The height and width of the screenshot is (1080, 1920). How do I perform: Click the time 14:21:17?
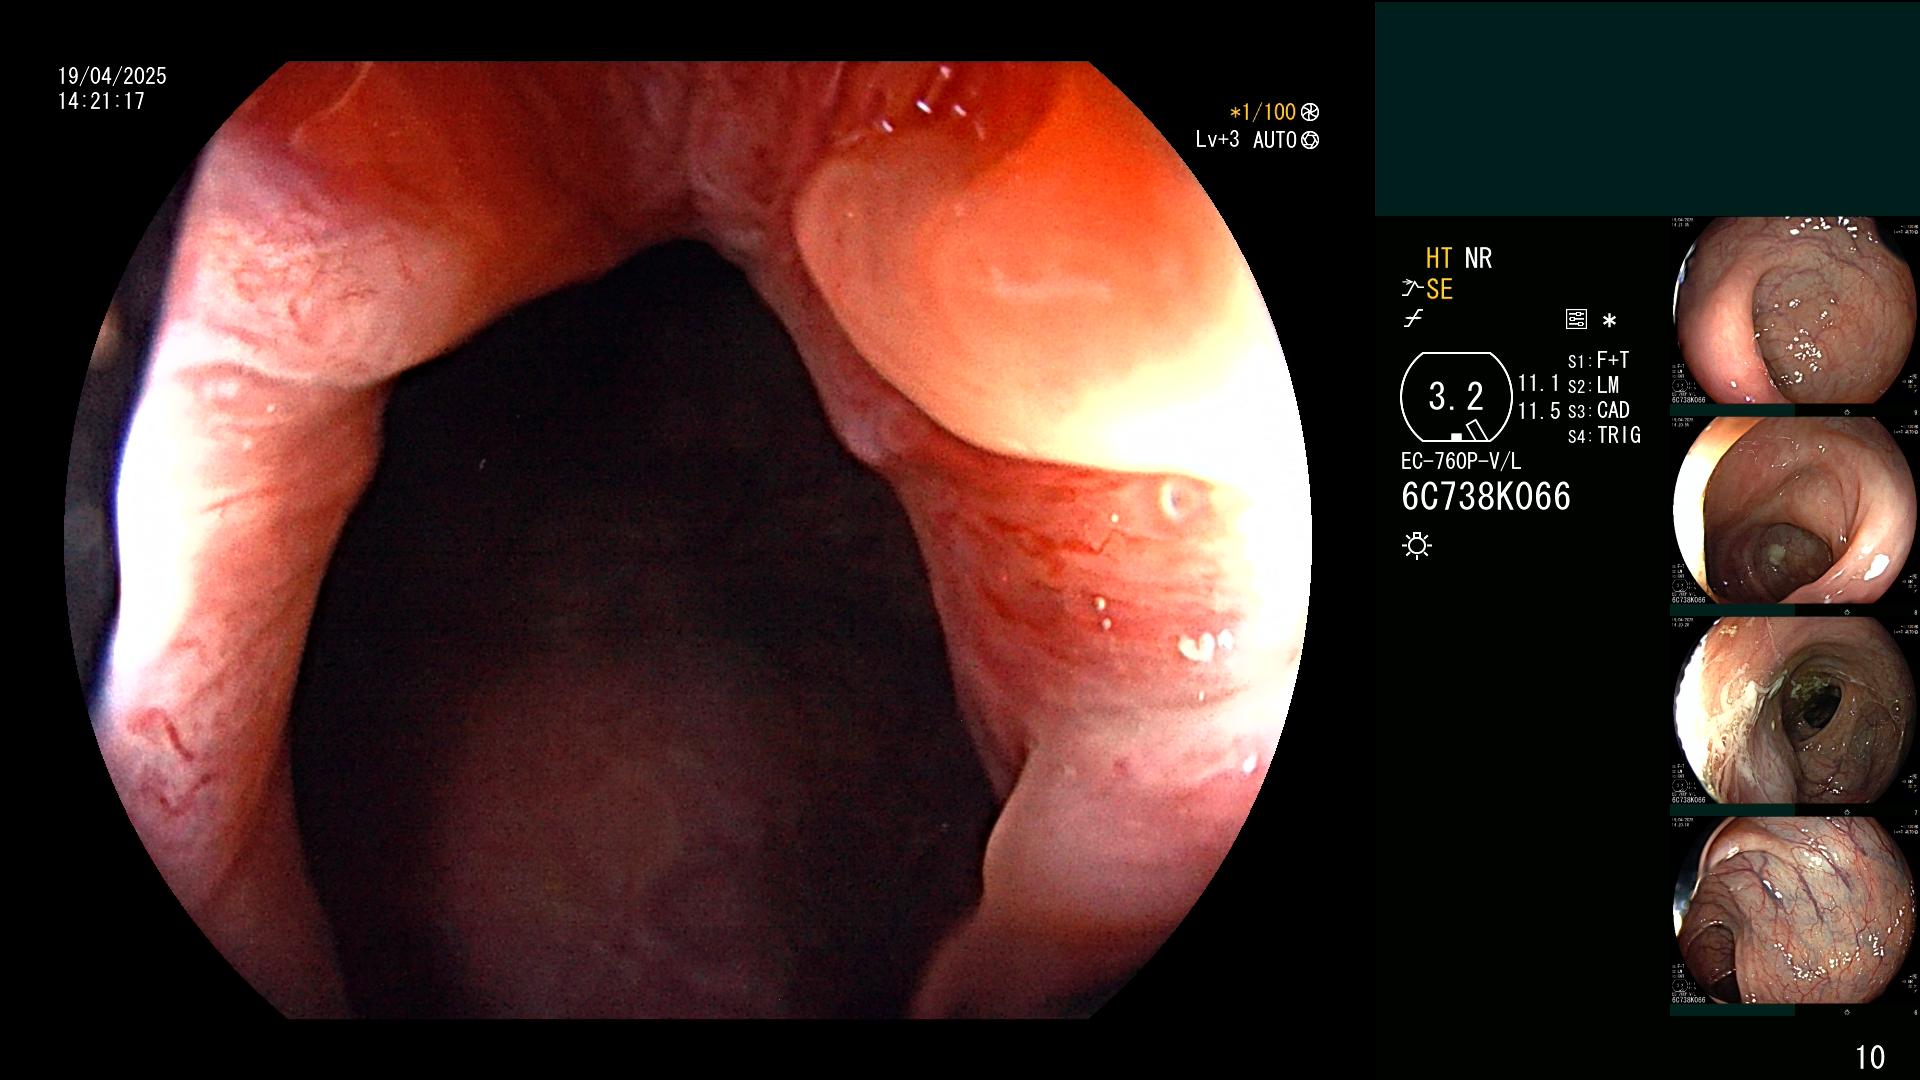point(101,102)
